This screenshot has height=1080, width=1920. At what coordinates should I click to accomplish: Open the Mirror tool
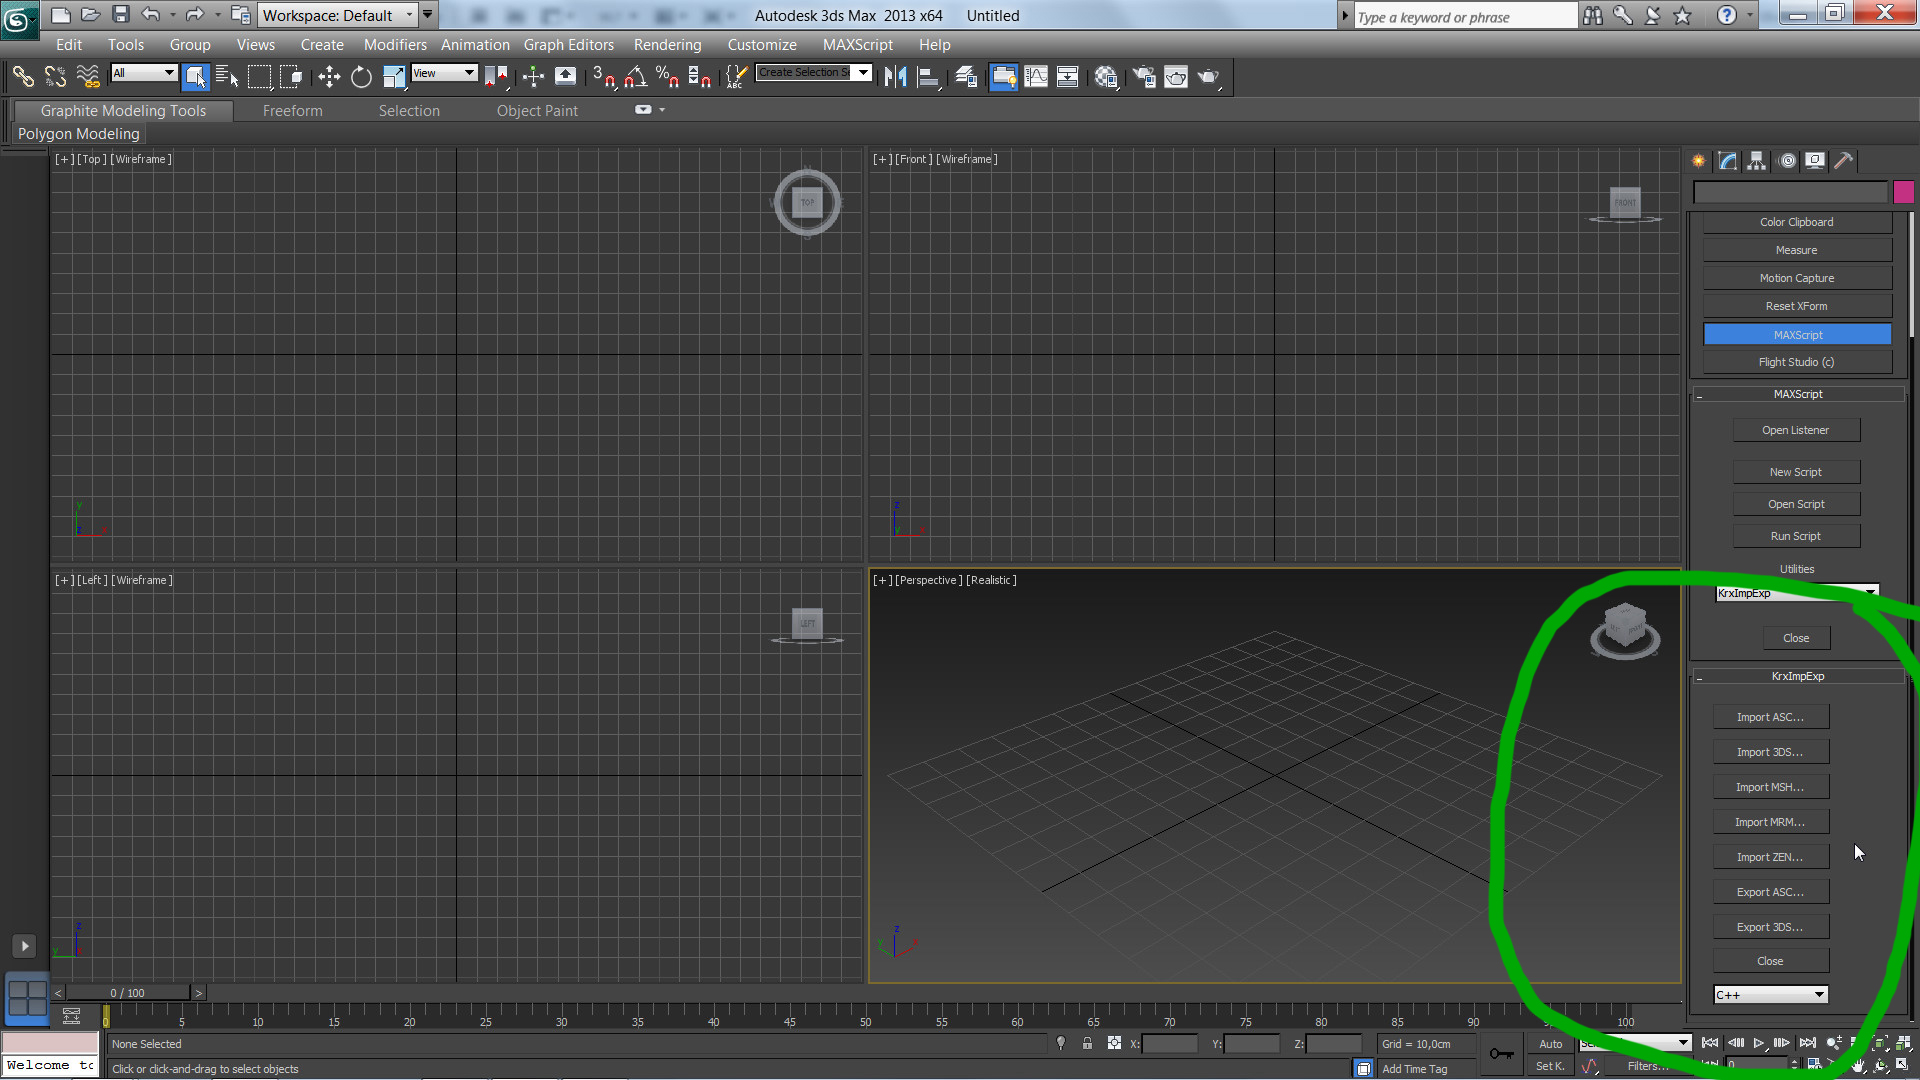[895, 77]
